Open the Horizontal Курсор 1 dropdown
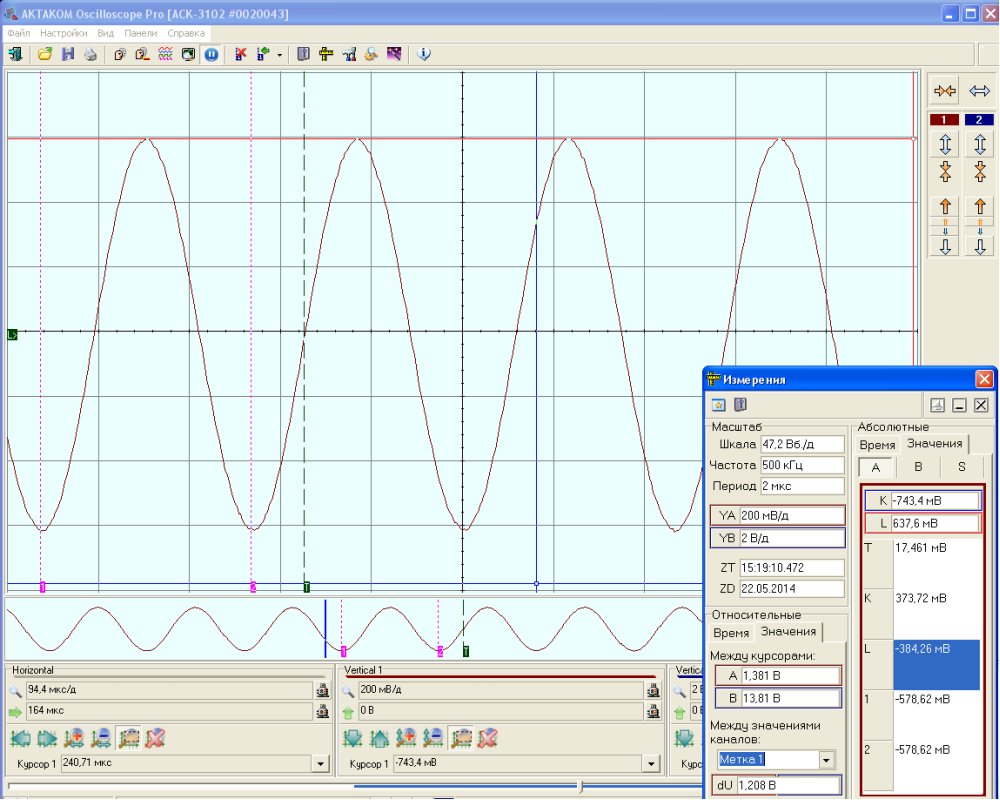 pos(320,764)
